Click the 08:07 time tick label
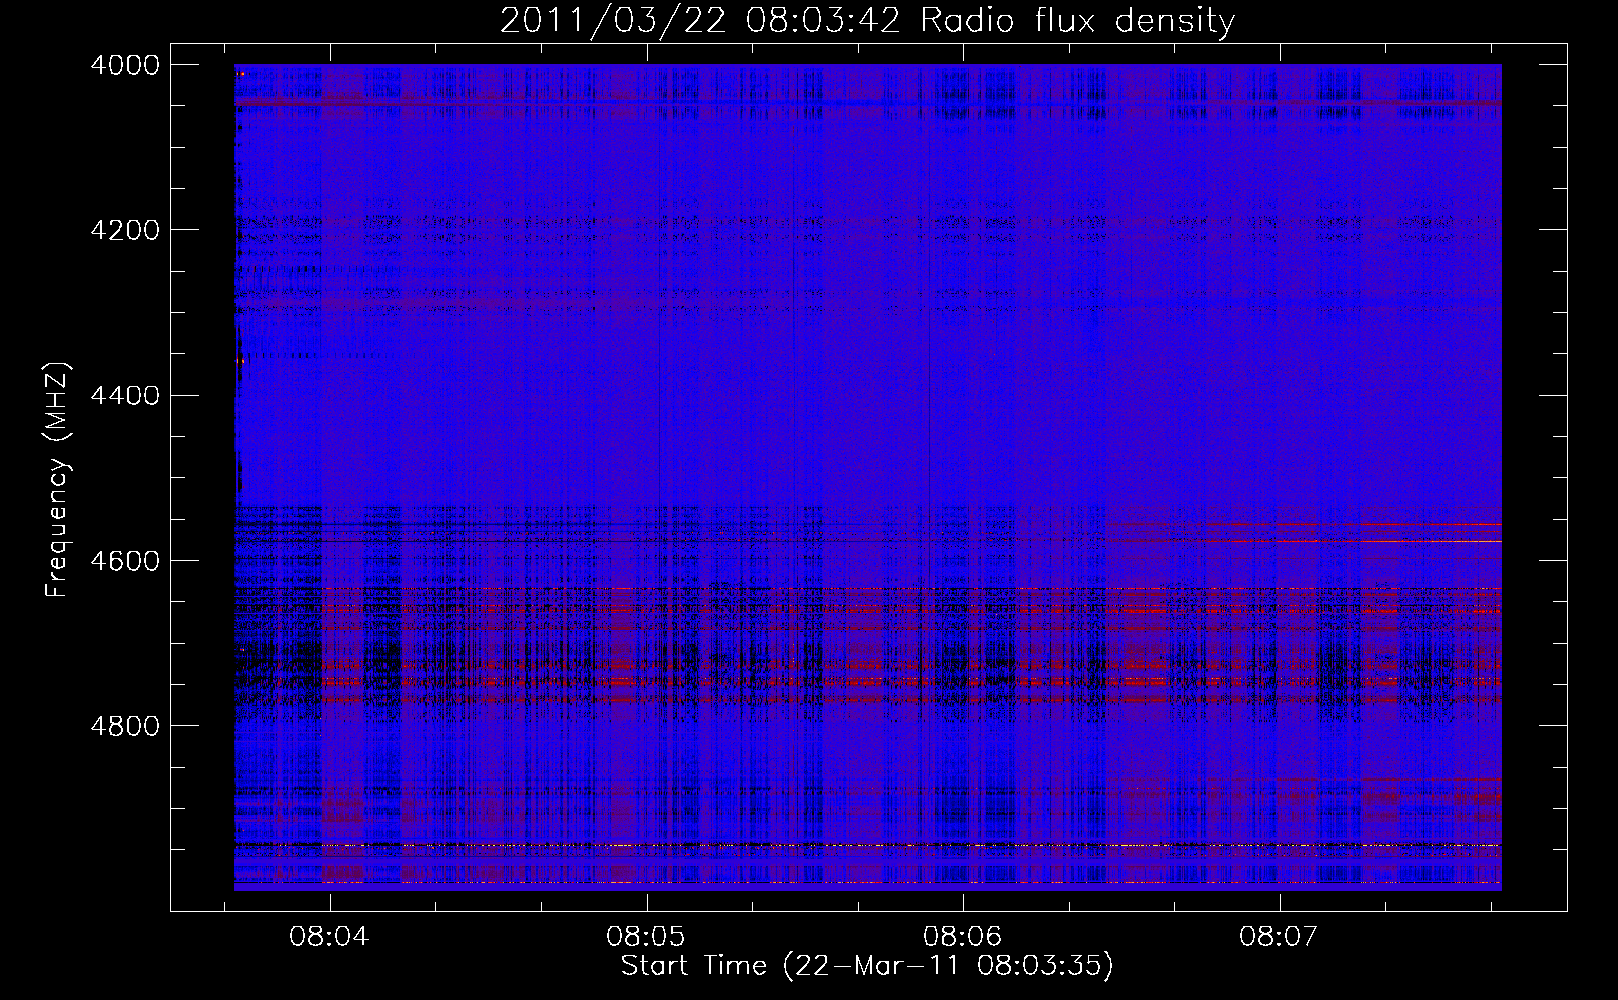Viewport: 1618px width, 1000px height. 1279,937
